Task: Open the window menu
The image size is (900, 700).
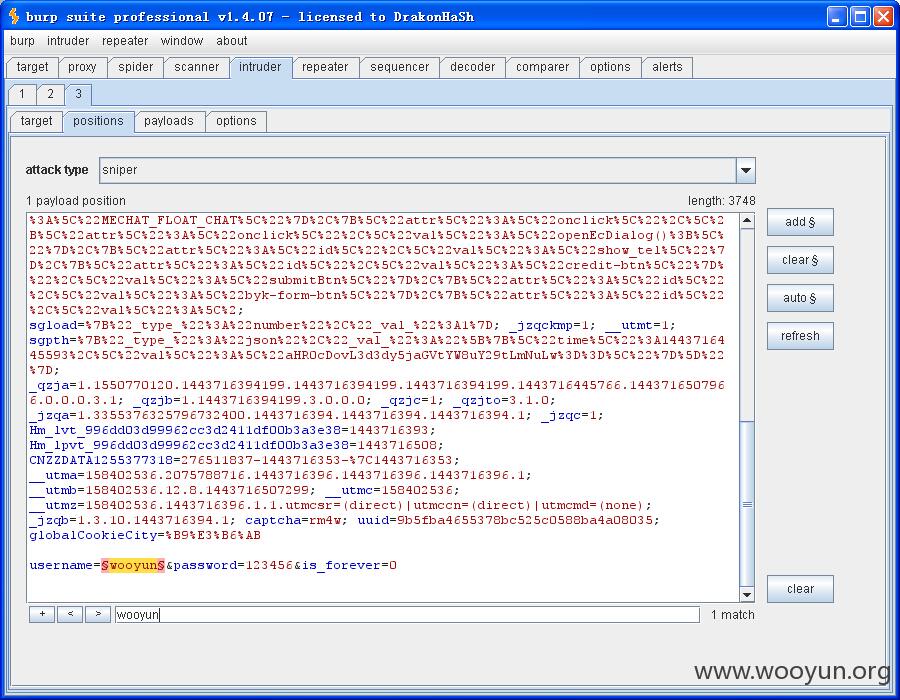Action: pos(181,41)
